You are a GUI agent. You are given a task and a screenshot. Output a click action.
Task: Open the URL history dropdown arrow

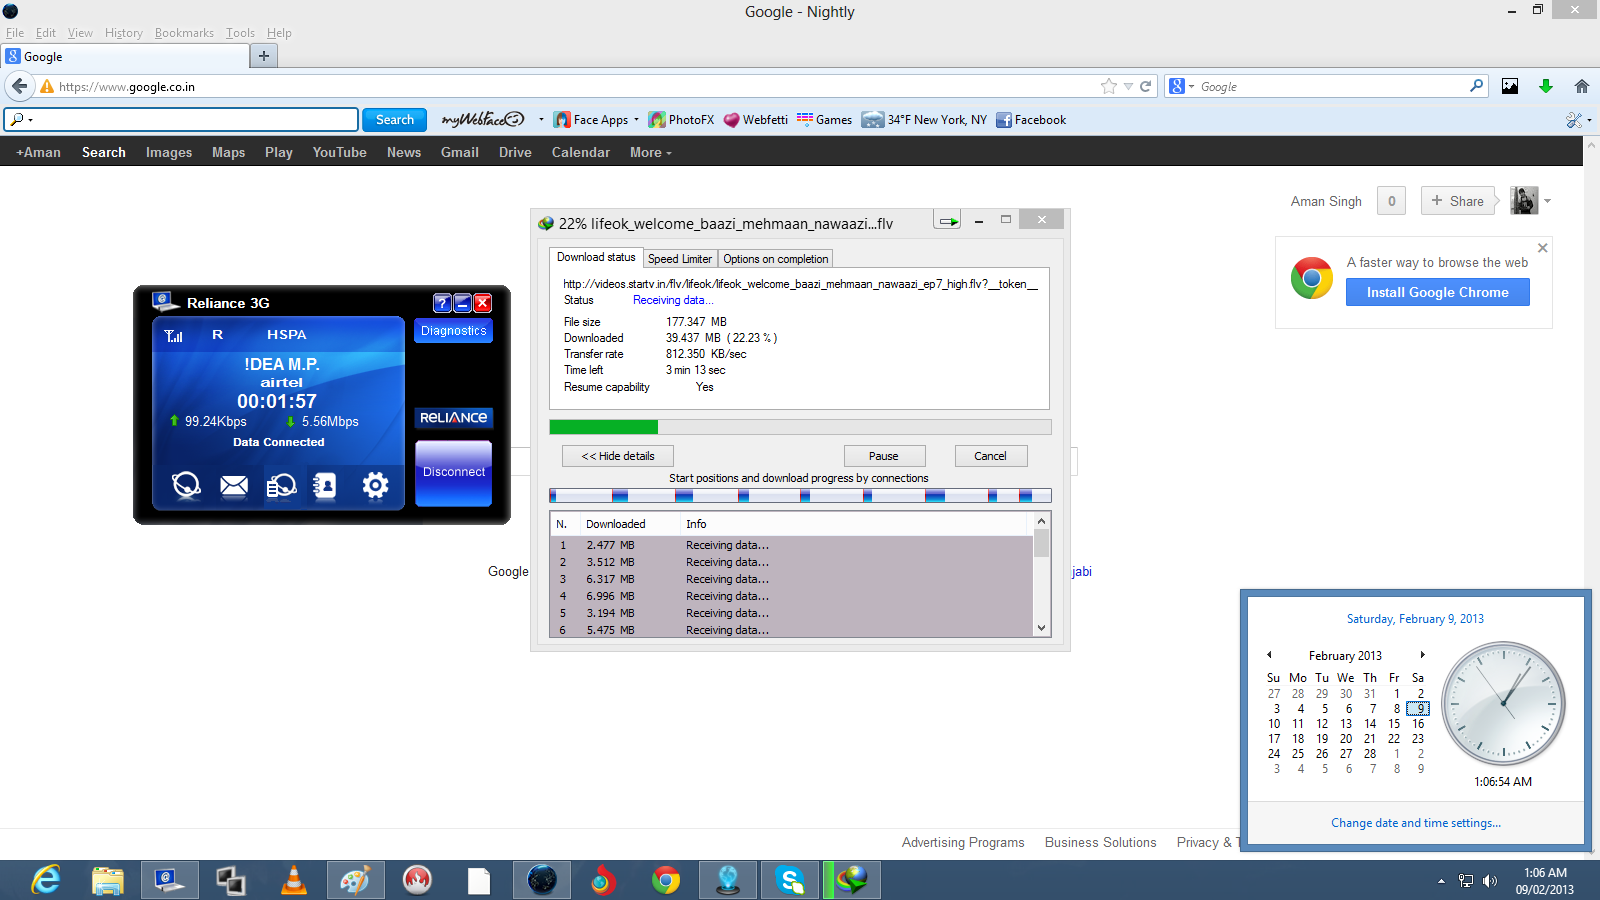click(1128, 87)
